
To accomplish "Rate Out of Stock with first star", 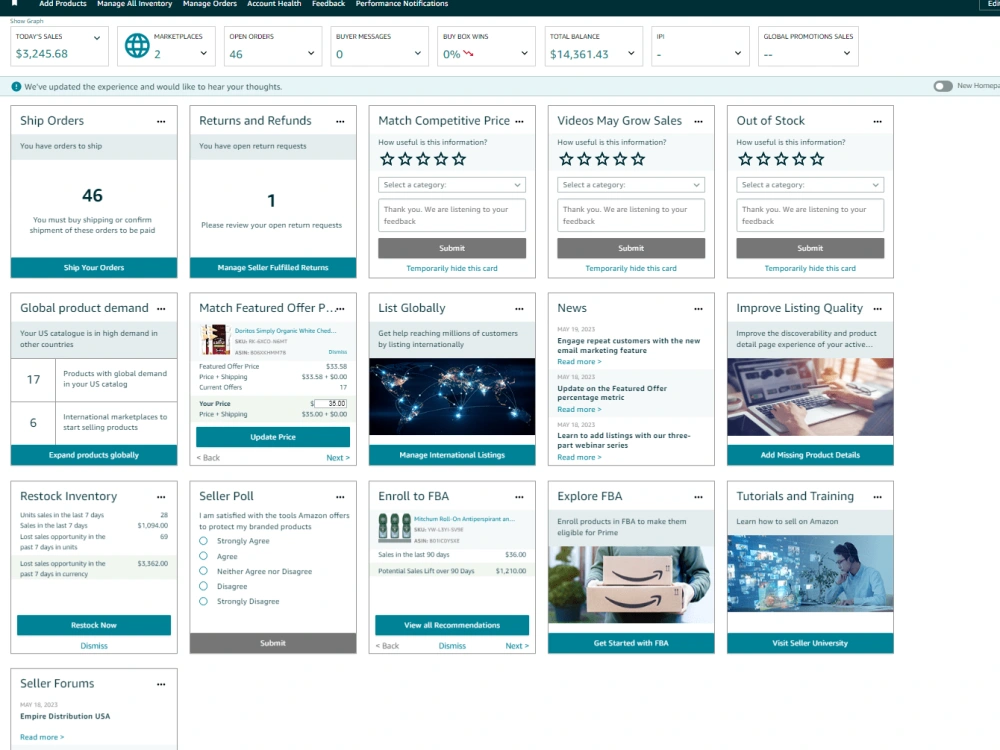I will (x=746, y=159).
